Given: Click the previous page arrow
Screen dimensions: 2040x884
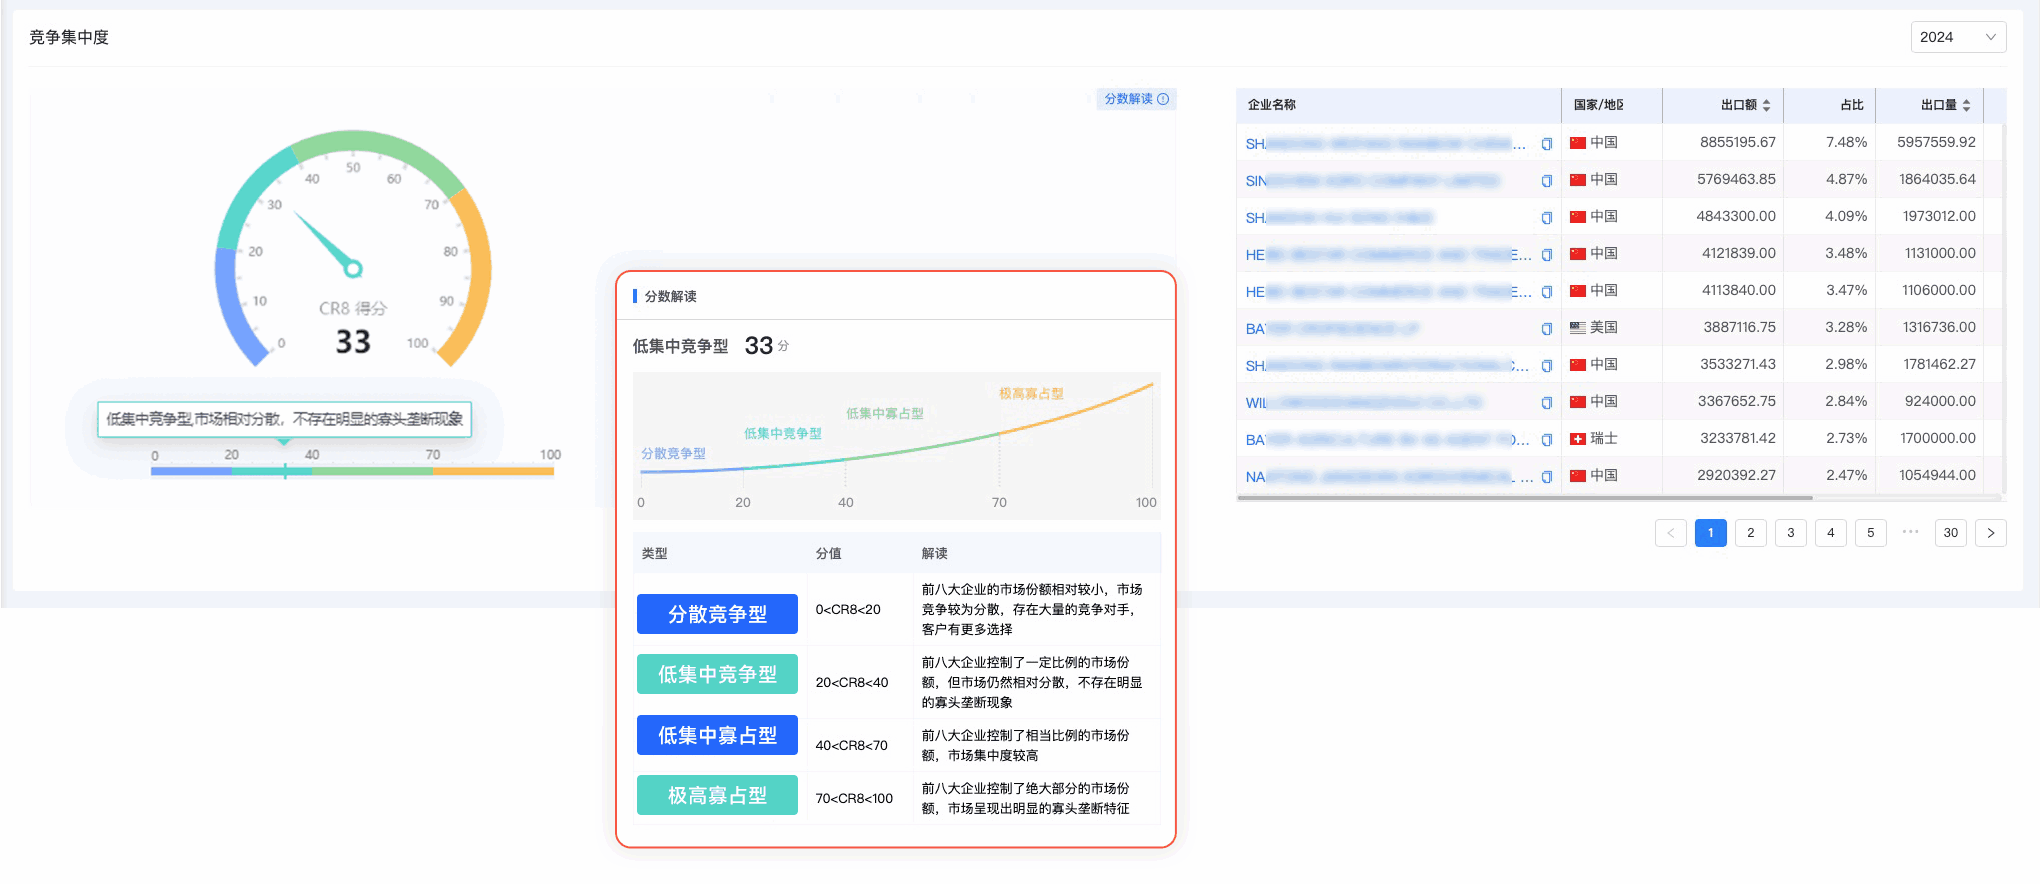Looking at the screenshot, I should pyautogui.click(x=1670, y=533).
